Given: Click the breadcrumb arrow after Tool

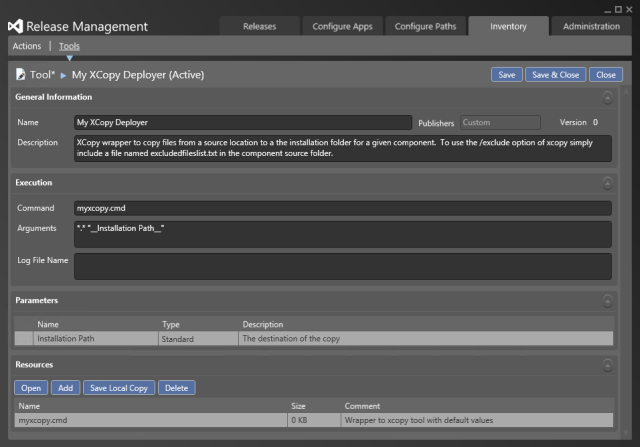Looking at the screenshot, I should click(x=63, y=75).
